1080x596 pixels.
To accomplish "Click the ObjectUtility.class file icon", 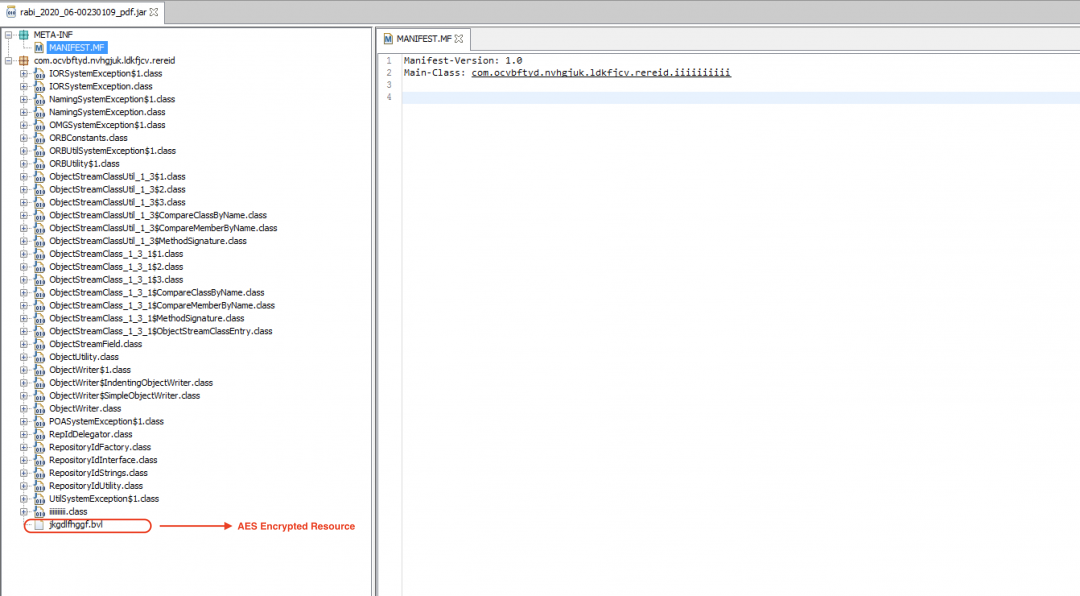I will pyautogui.click(x=39, y=357).
